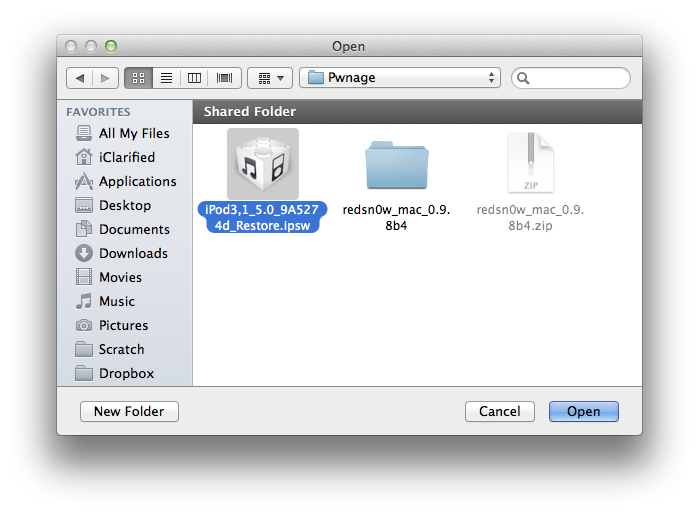This screenshot has width=699, height=514.
Task: Select the redsn0w_mac_0.9.8b4.zip archive
Action: pos(530,165)
